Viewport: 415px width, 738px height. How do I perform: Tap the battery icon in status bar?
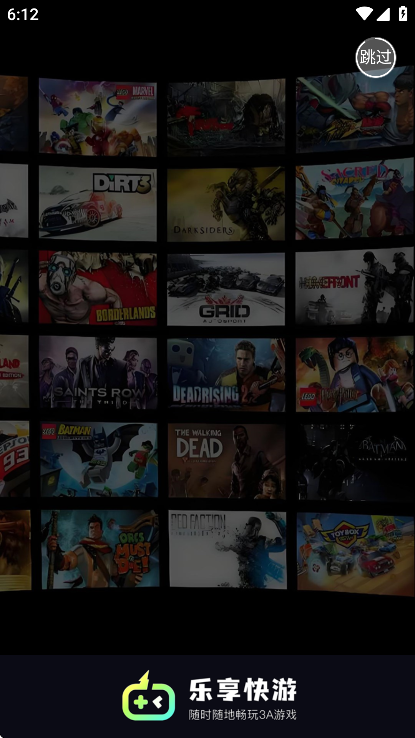(403, 14)
